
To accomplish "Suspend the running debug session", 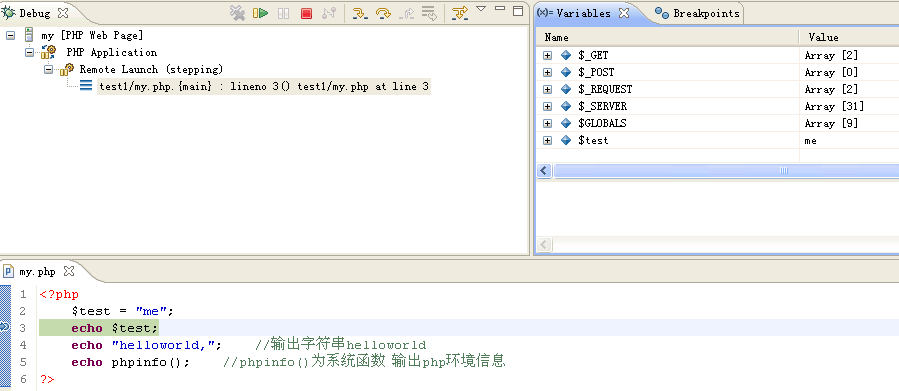I will point(283,13).
